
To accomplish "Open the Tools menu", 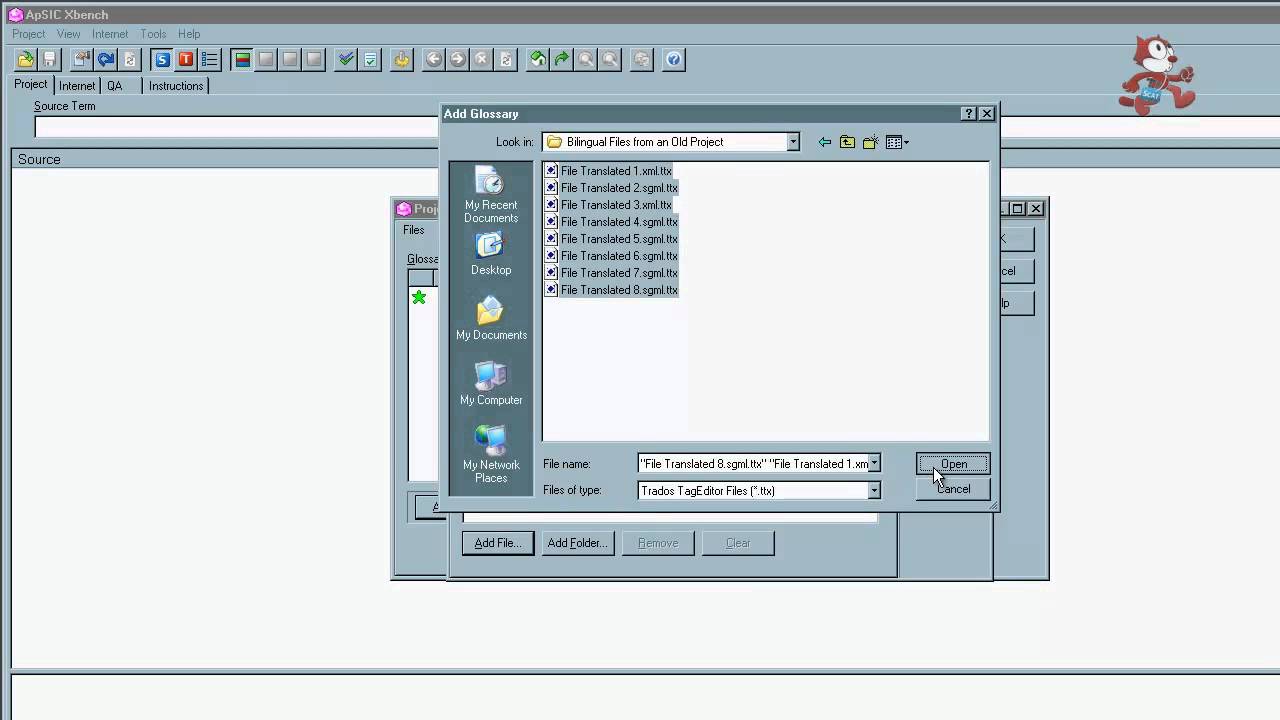I will click(x=153, y=34).
